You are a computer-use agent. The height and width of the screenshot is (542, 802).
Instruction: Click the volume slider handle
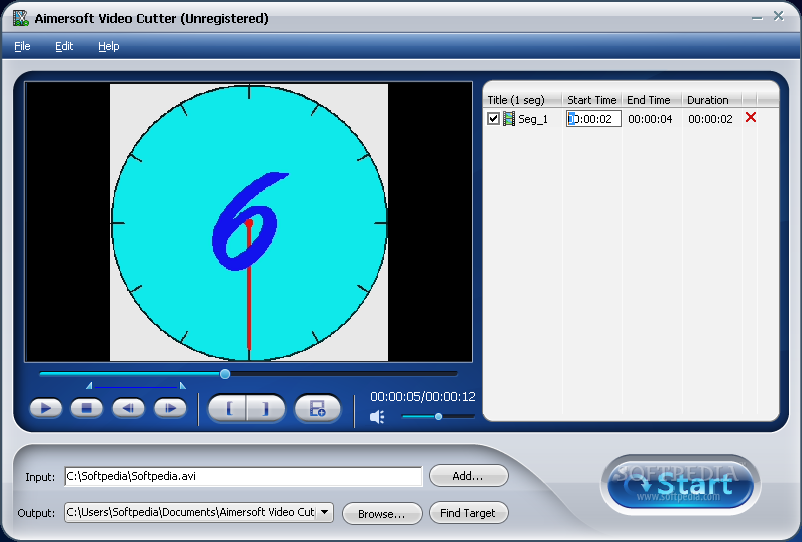[438, 417]
